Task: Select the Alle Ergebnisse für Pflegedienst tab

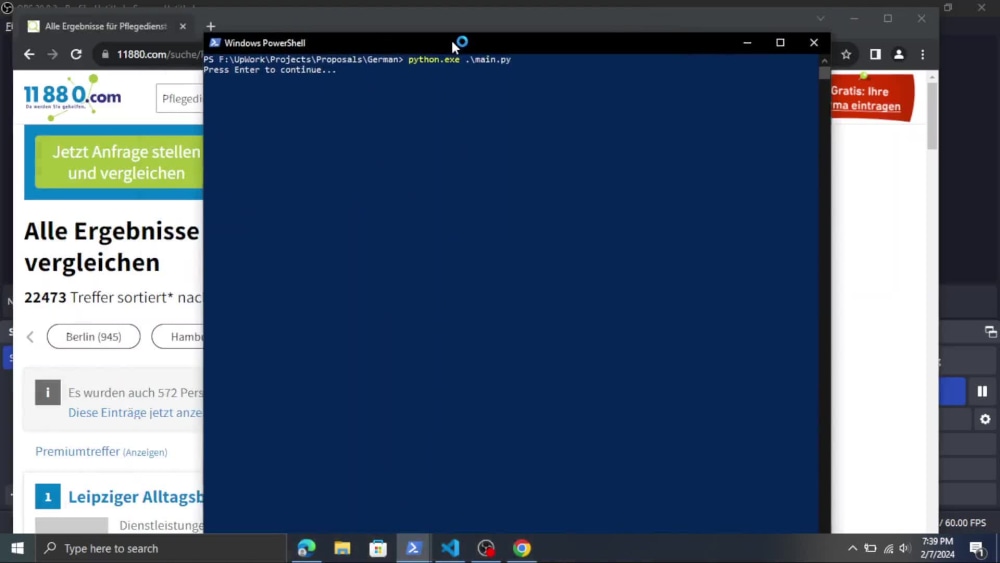Action: click(x=107, y=26)
